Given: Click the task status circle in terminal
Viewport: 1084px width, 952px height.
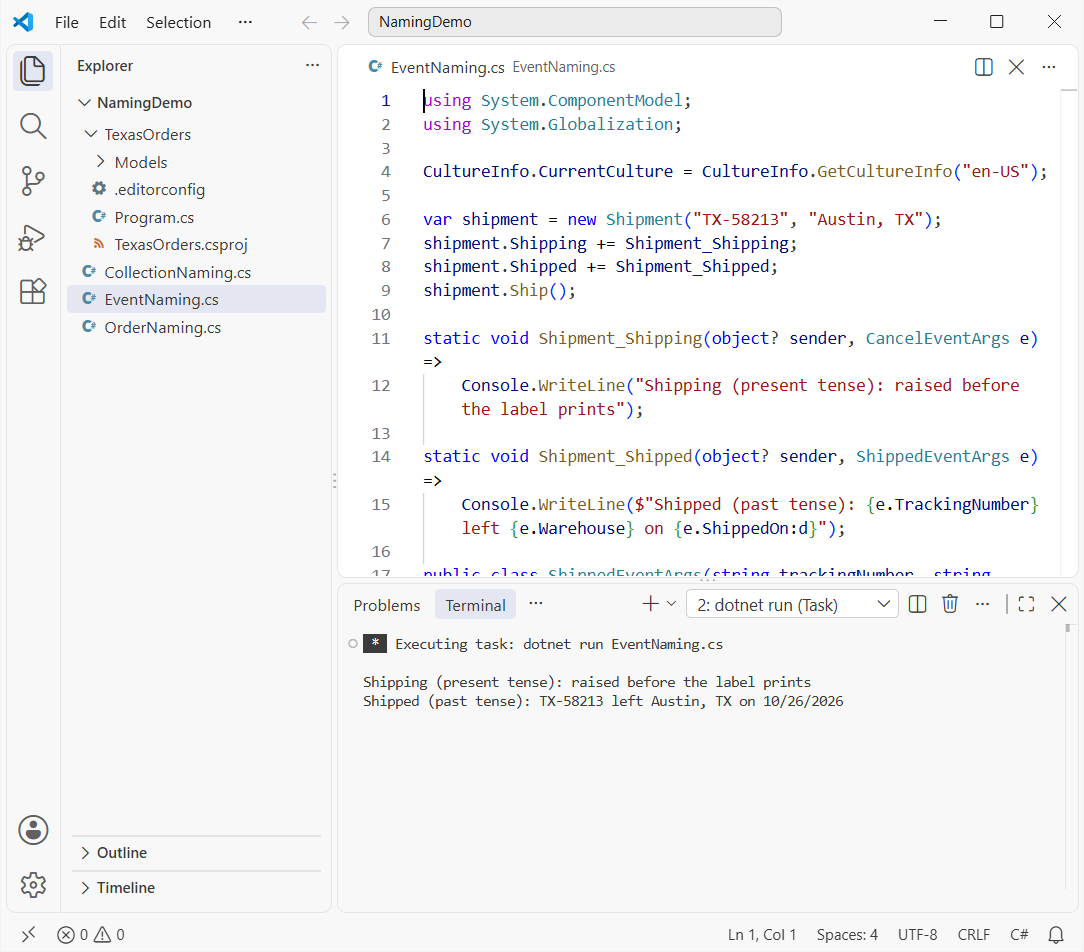Looking at the screenshot, I should pos(353,644).
